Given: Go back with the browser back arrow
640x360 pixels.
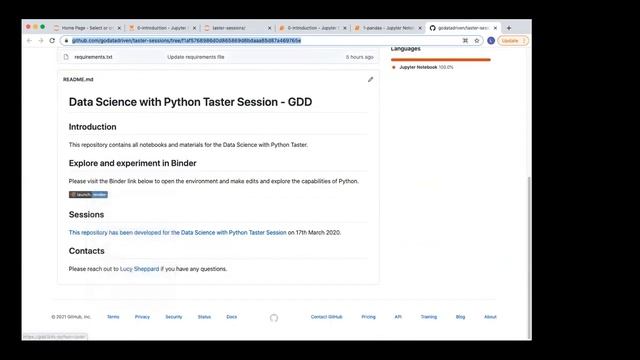Looking at the screenshot, I should 29,41.
